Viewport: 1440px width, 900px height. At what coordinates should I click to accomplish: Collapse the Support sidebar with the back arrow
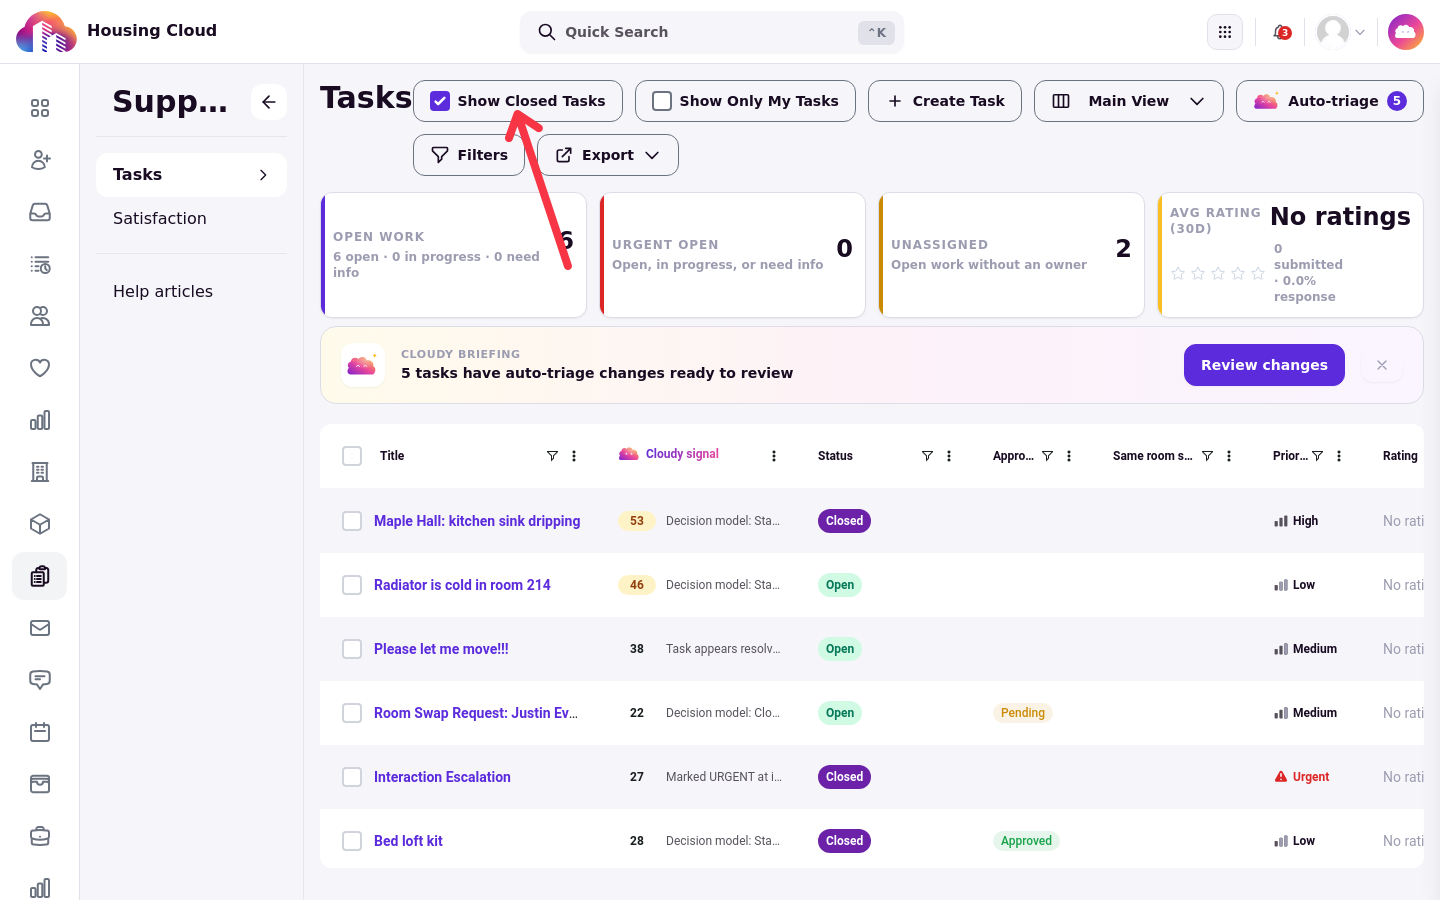coord(269,102)
